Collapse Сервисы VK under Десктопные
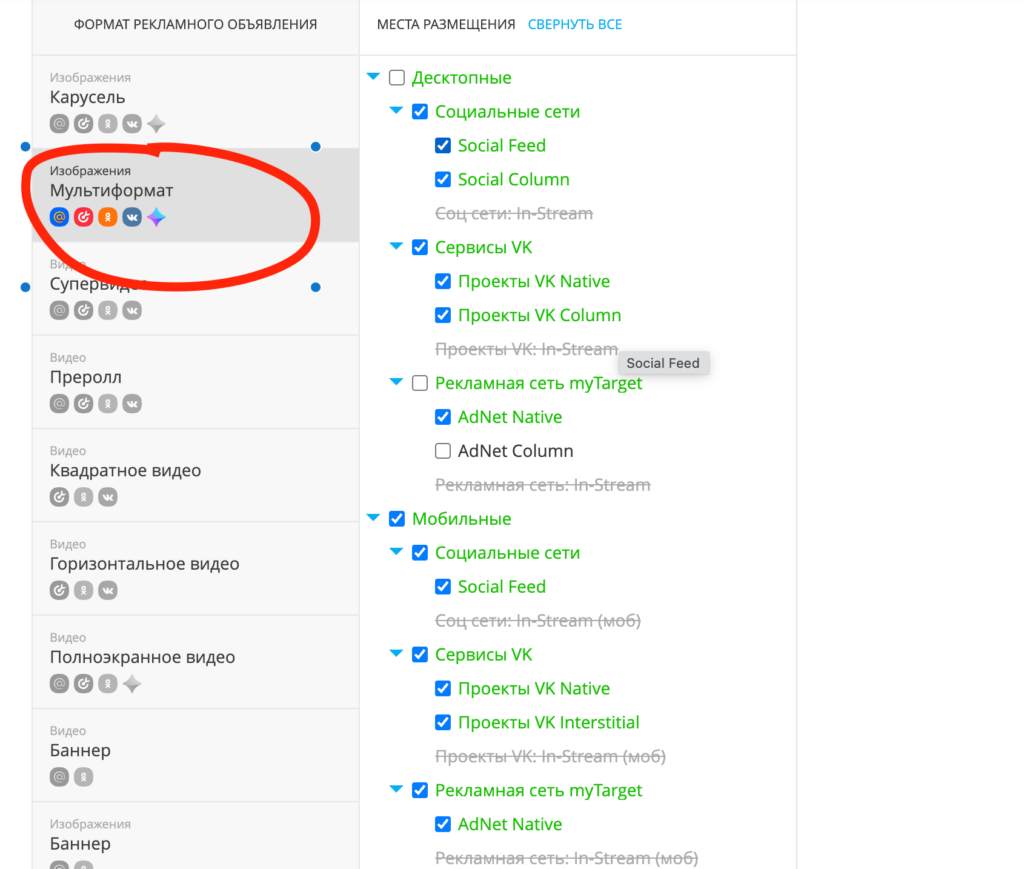 (x=396, y=246)
